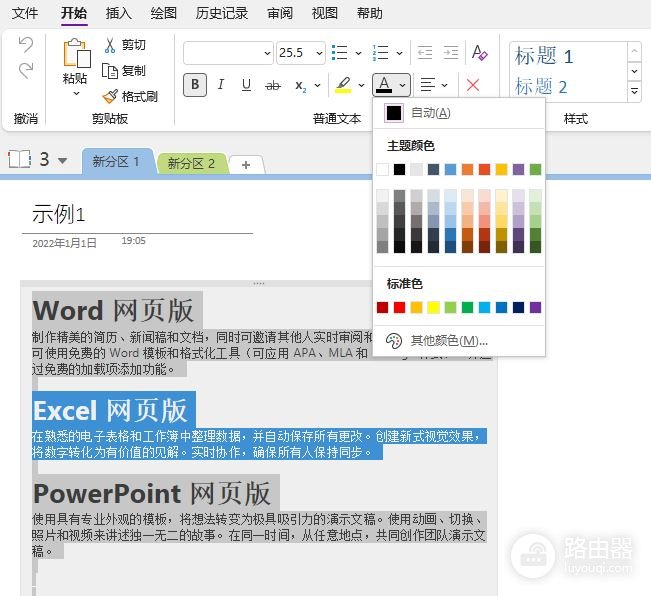Viewport: 651px width, 596px height.
Task: Click the redo arrow icon
Action: click(26, 70)
